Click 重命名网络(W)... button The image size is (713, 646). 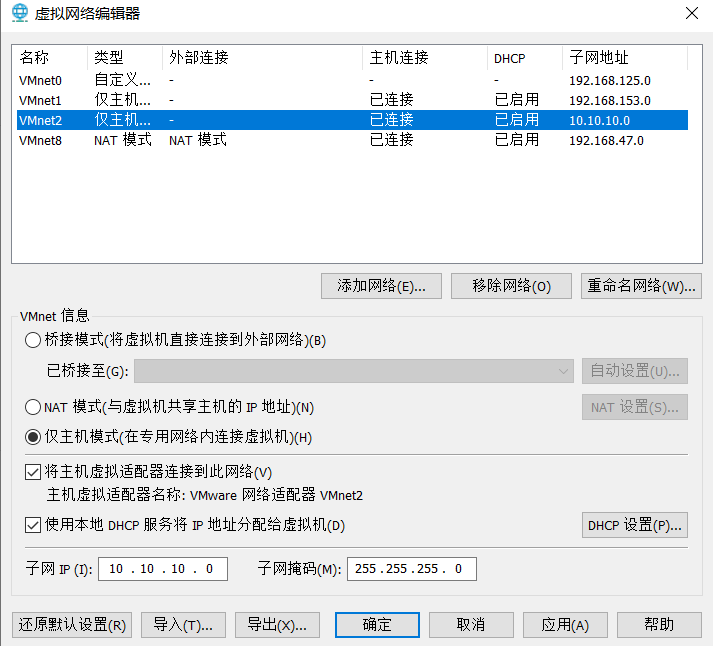pyautogui.click(x=641, y=286)
